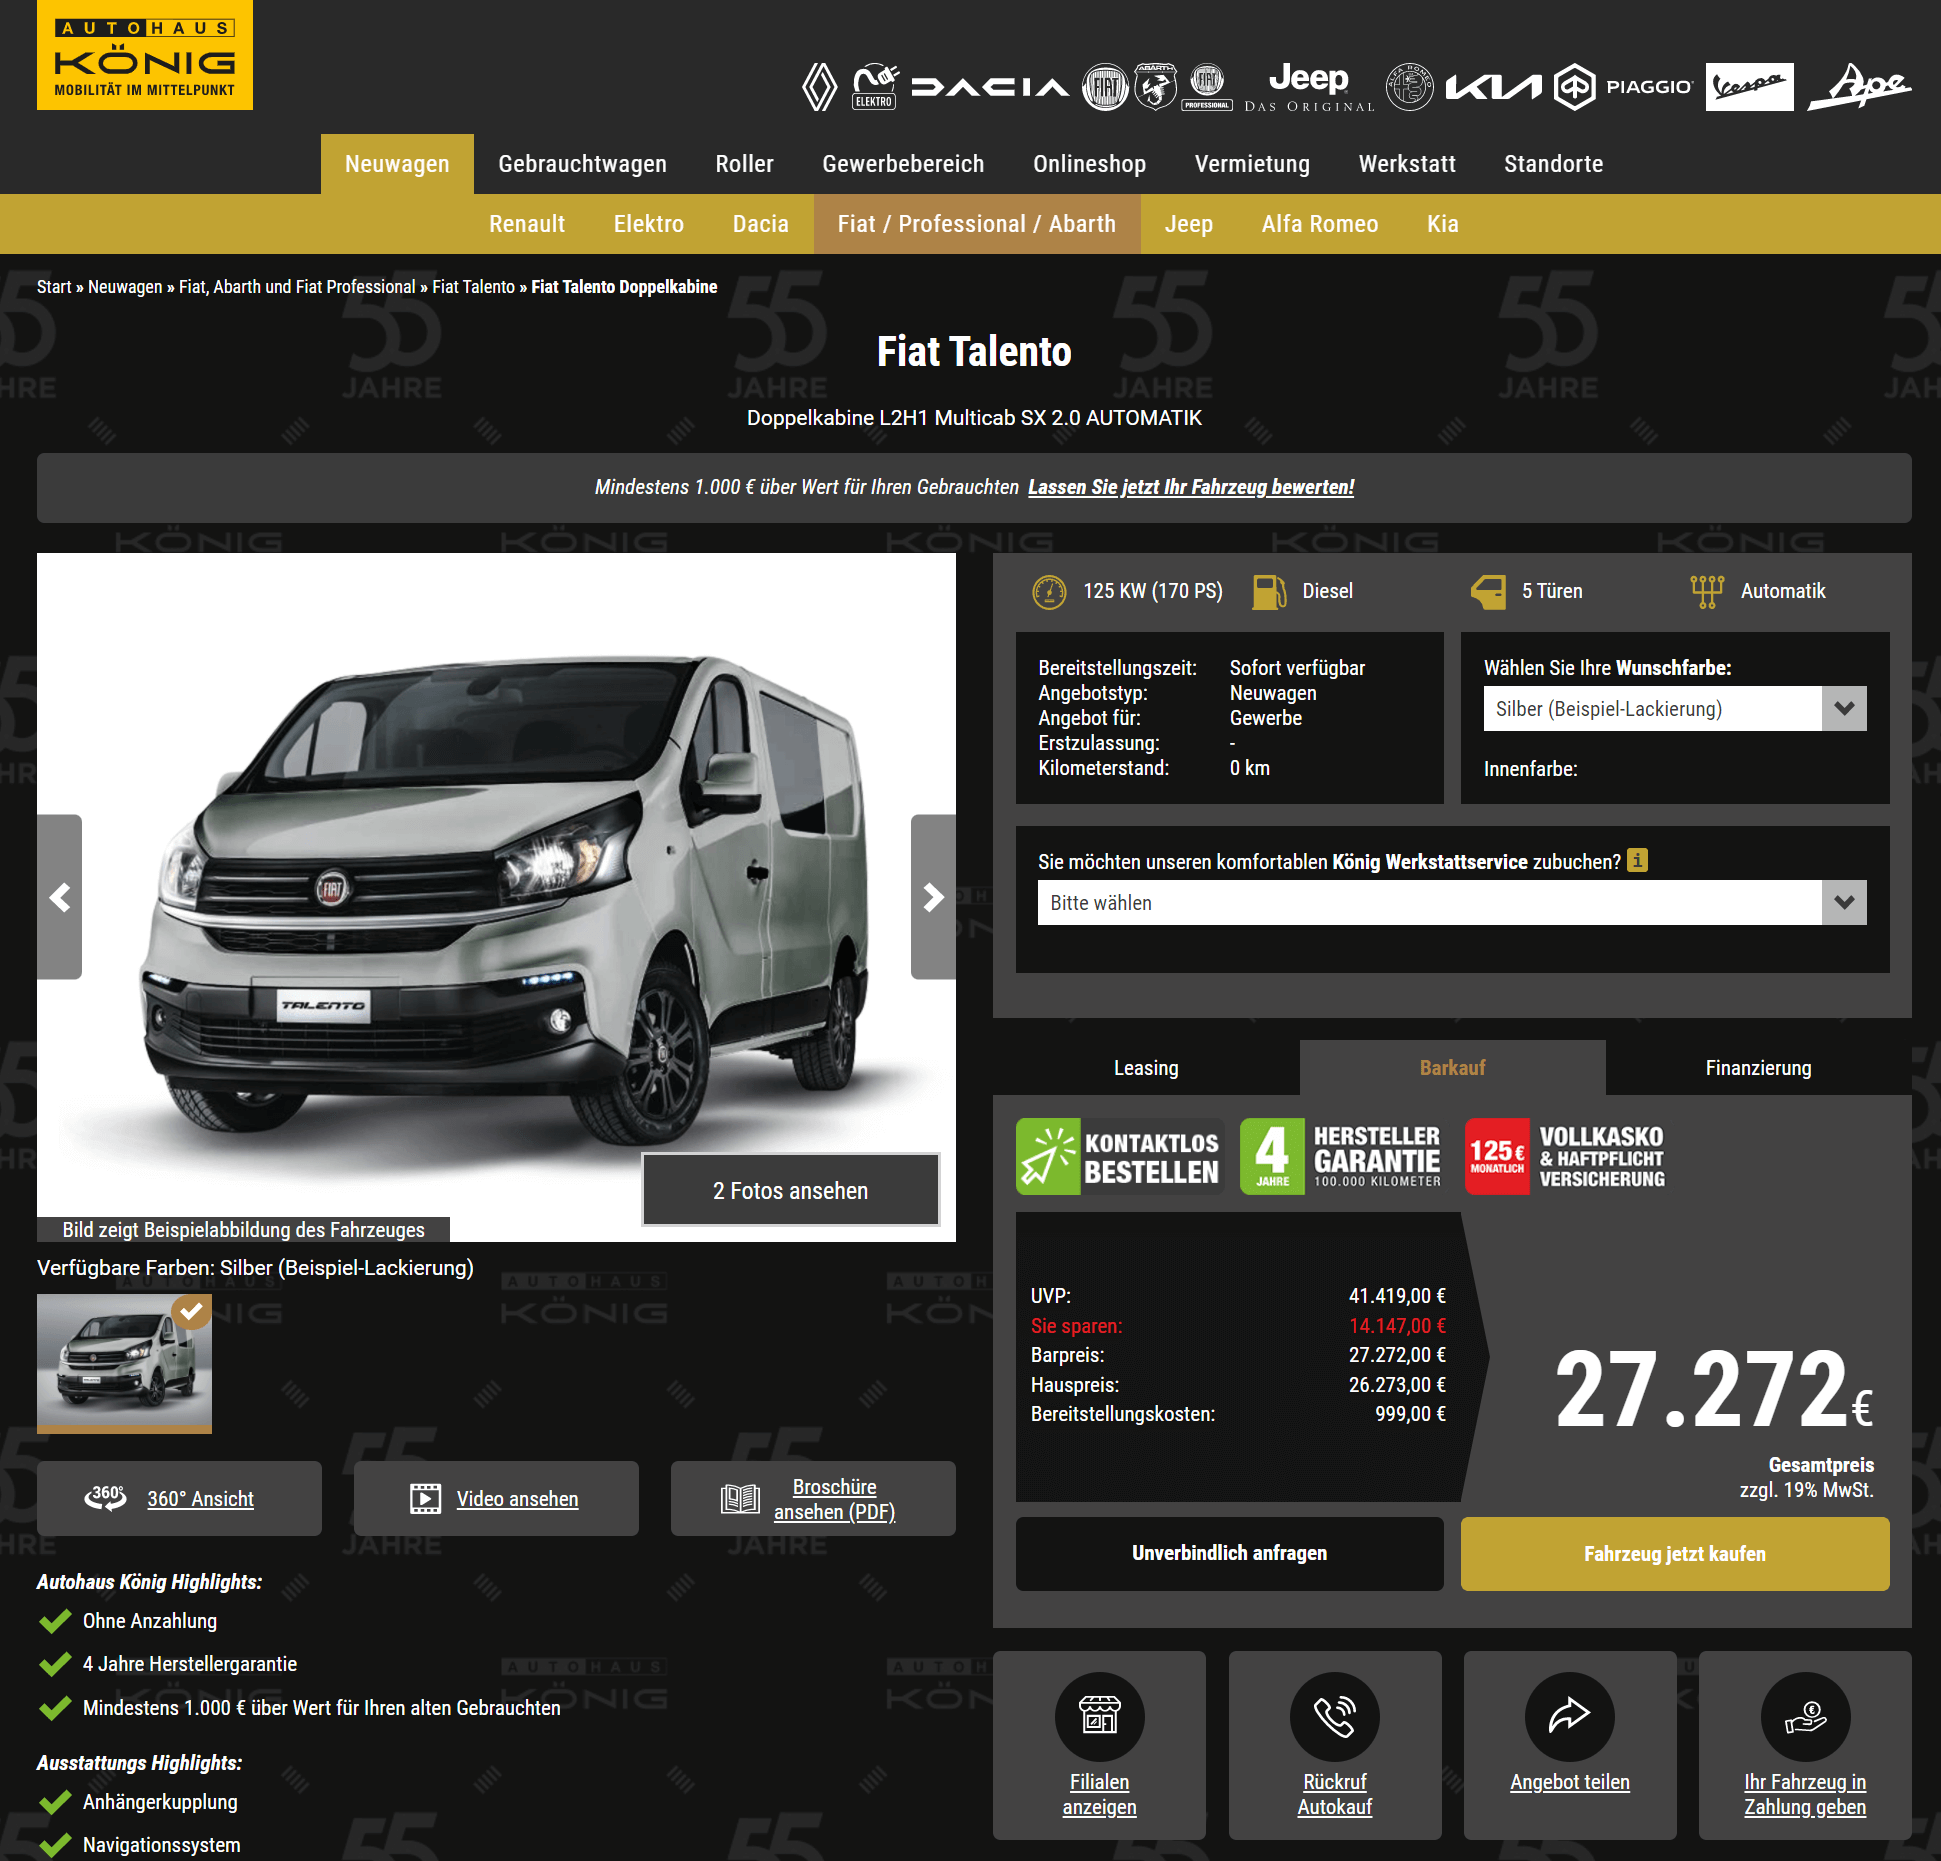
Task: Open the 'Video ansehen' link
Action: tap(517, 1499)
